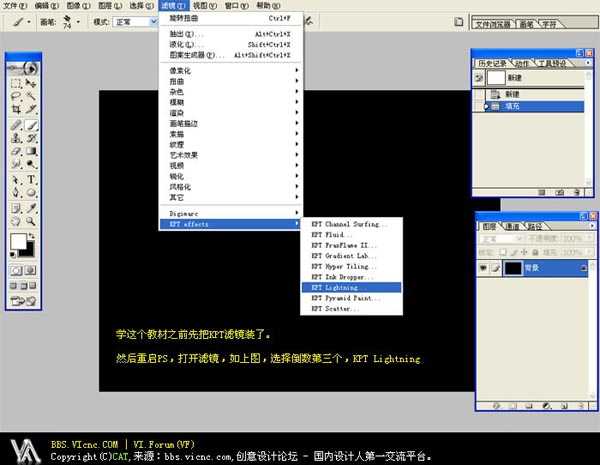Screen dimensions: 600x465
Task: Select the Lasso tool
Action: pos(16,96)
